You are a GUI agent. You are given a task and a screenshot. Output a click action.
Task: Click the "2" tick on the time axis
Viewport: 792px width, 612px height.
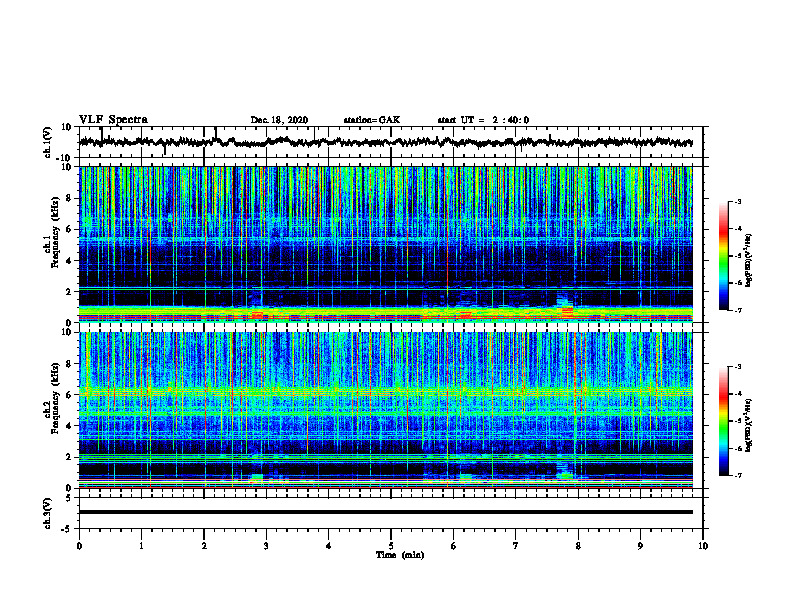point(204,546)
